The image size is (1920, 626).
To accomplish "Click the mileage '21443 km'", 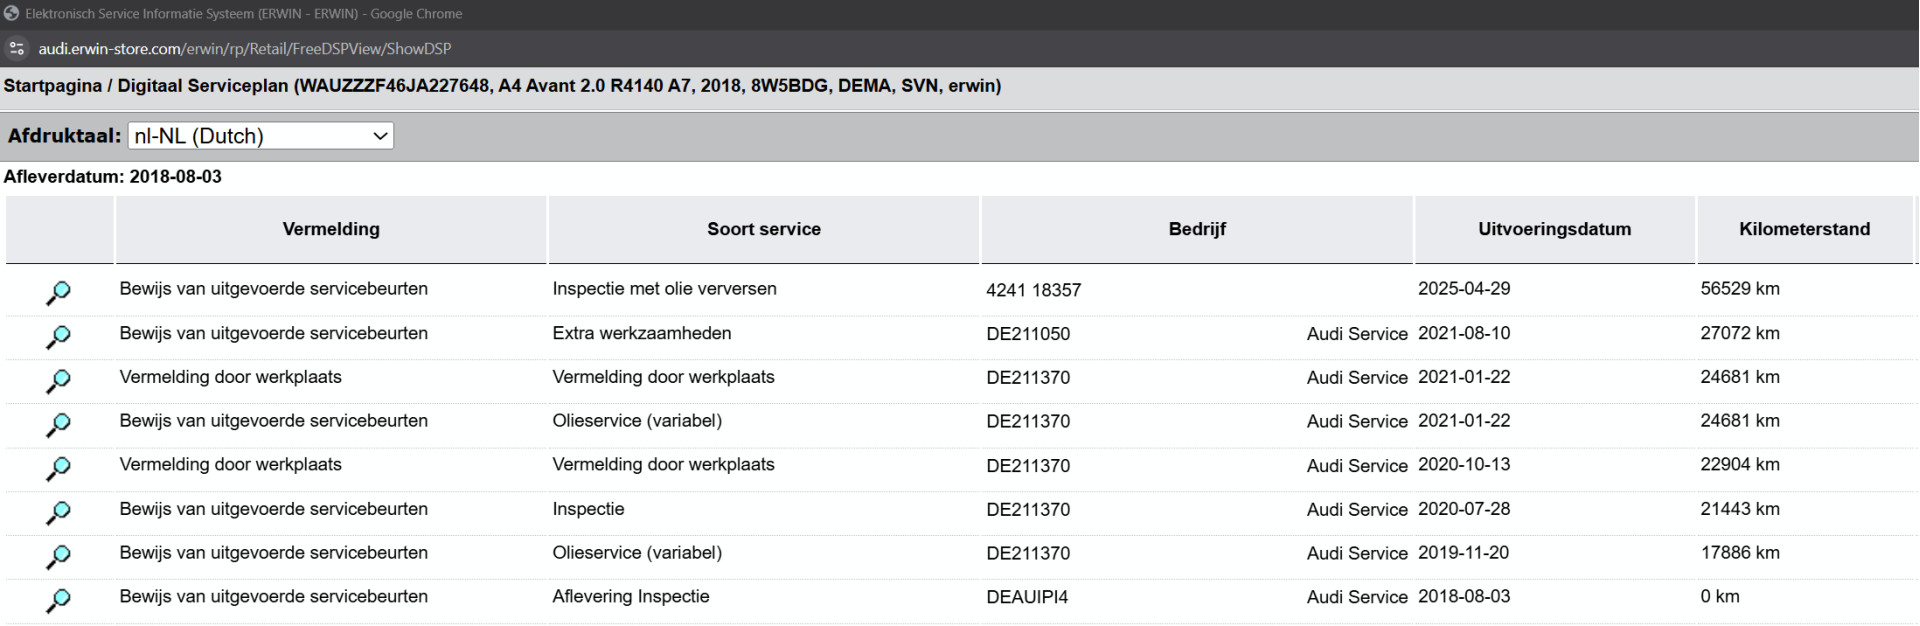I will pos(1740,509).
